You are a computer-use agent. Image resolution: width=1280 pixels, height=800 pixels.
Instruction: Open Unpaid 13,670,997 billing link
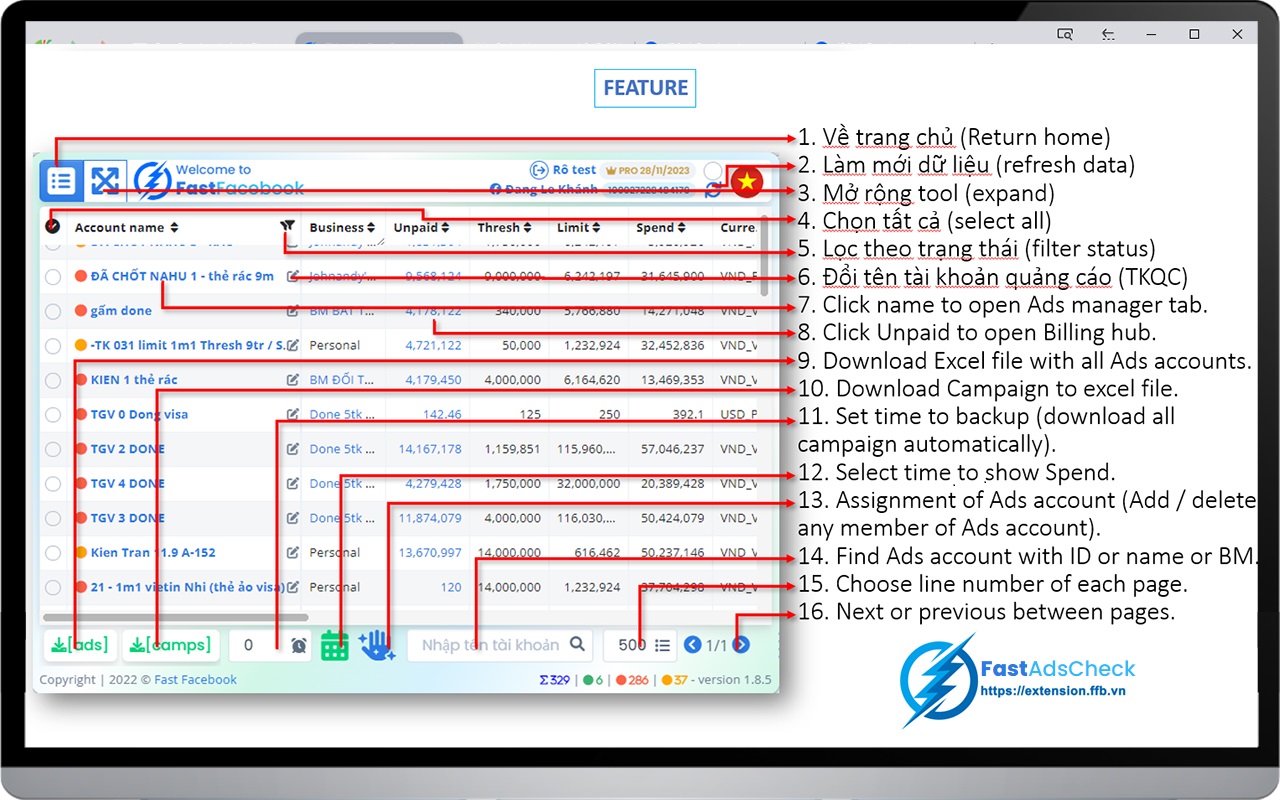[430, 552]
